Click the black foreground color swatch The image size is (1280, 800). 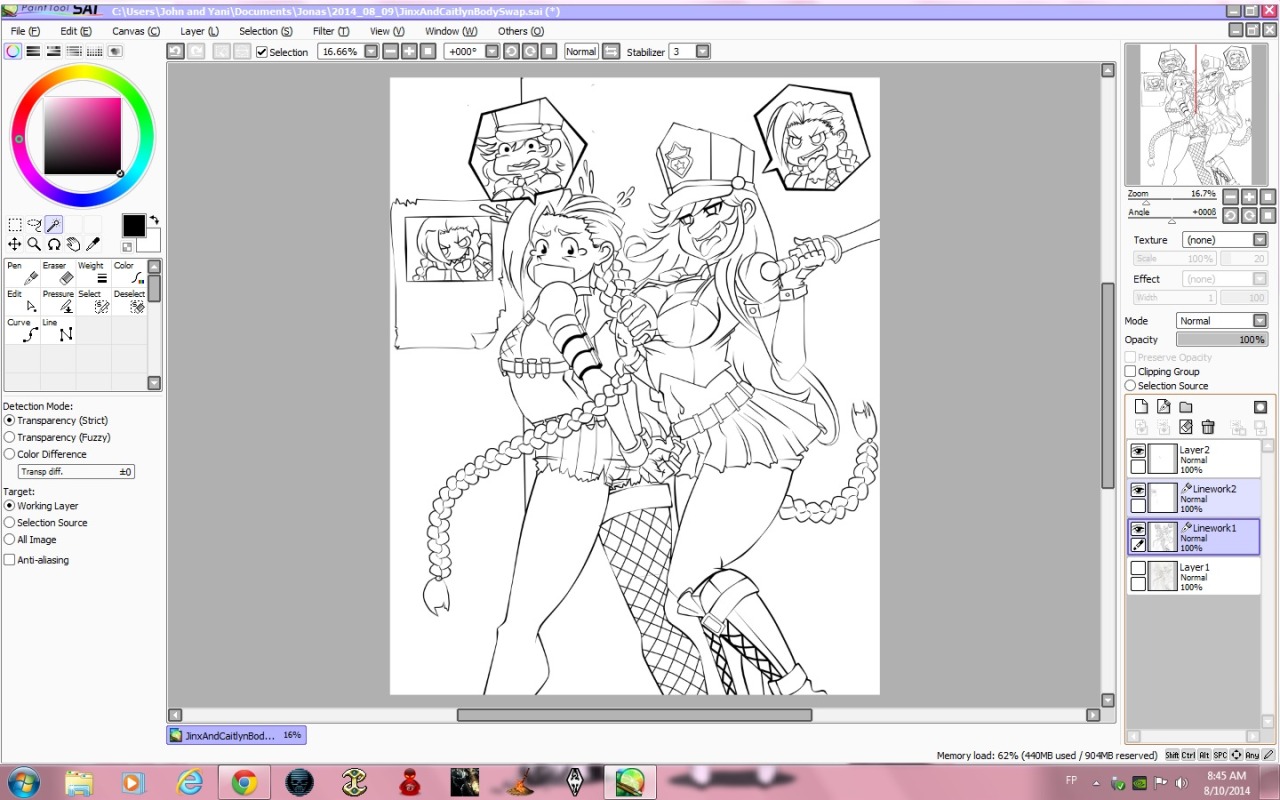(134, 226)
